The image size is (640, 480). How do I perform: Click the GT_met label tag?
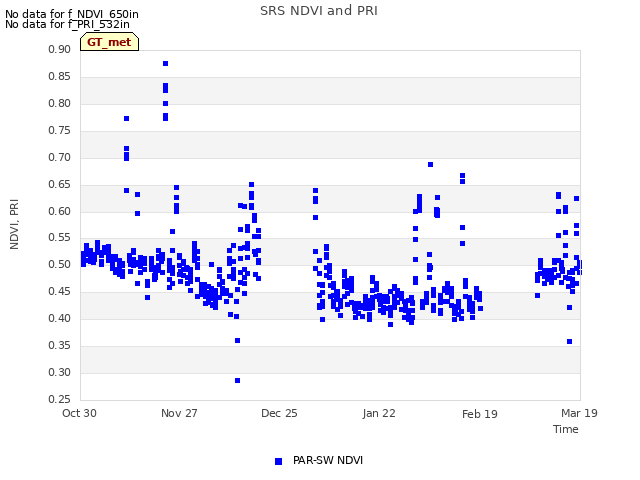109,42
